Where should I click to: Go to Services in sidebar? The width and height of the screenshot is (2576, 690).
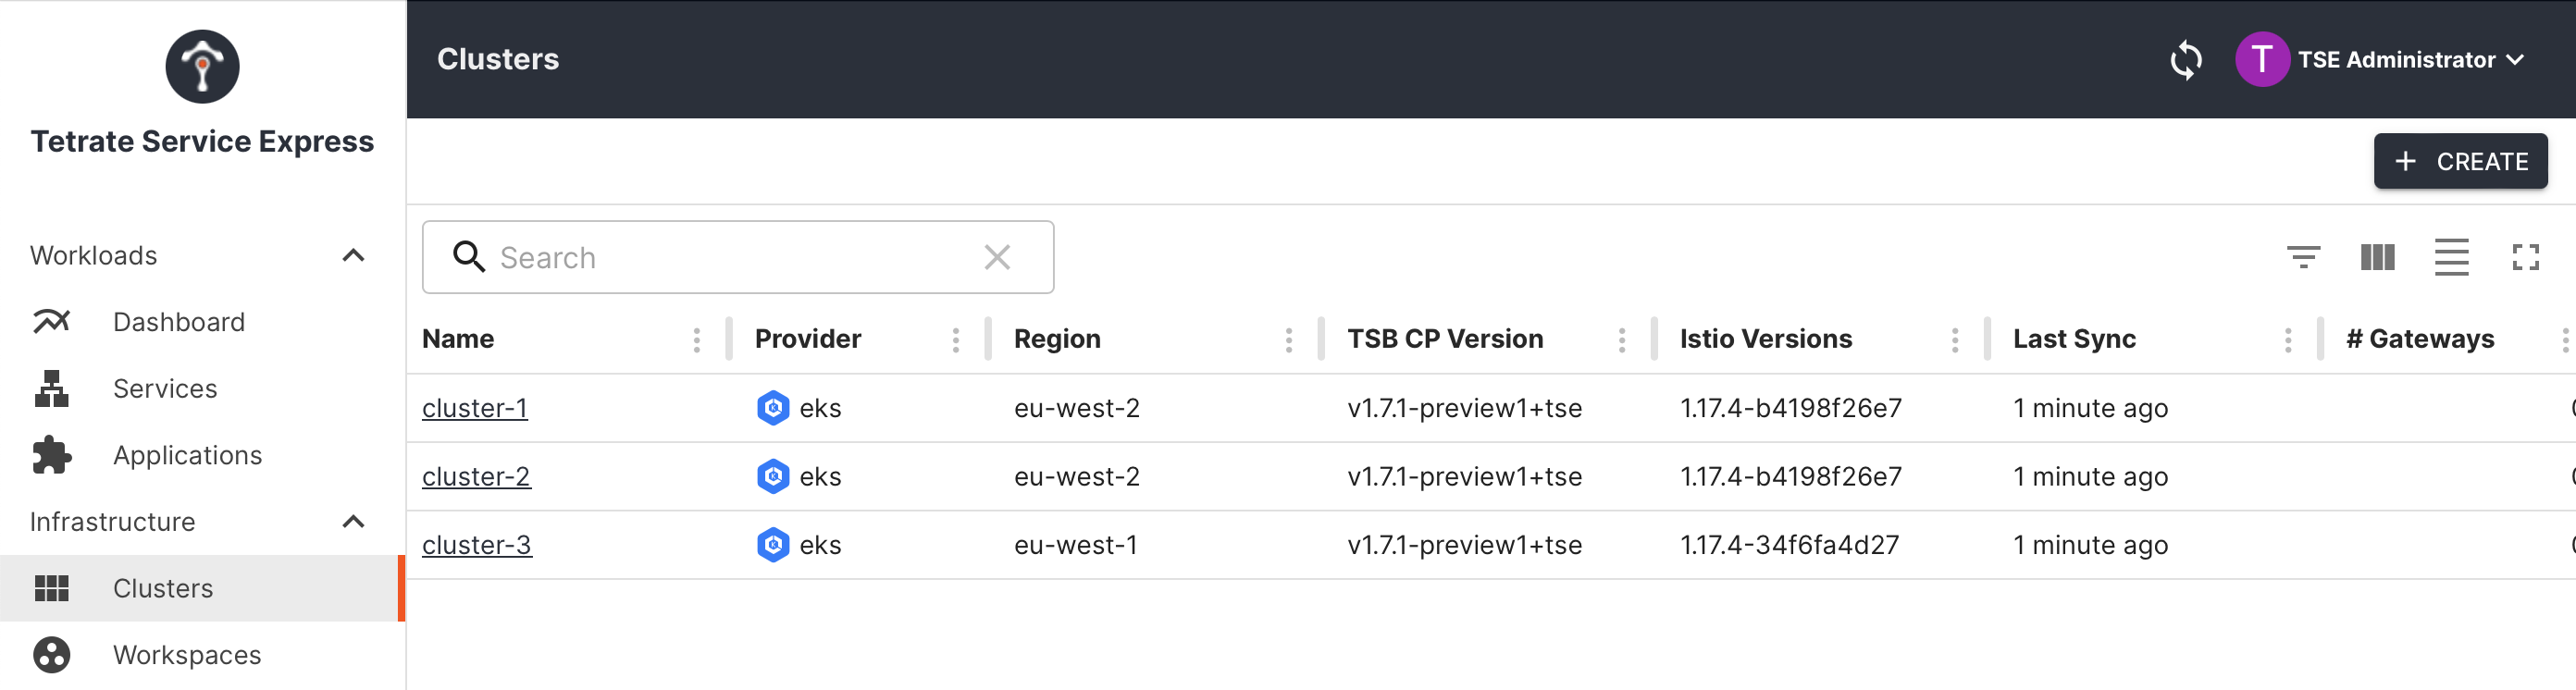coord(165,389)
